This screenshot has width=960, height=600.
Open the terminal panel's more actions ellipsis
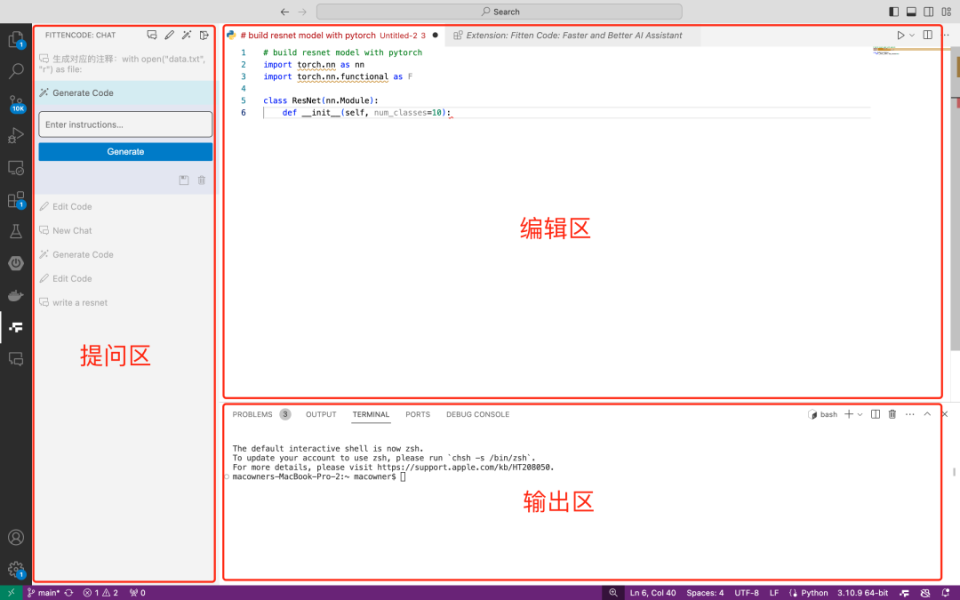click(910, 414)
